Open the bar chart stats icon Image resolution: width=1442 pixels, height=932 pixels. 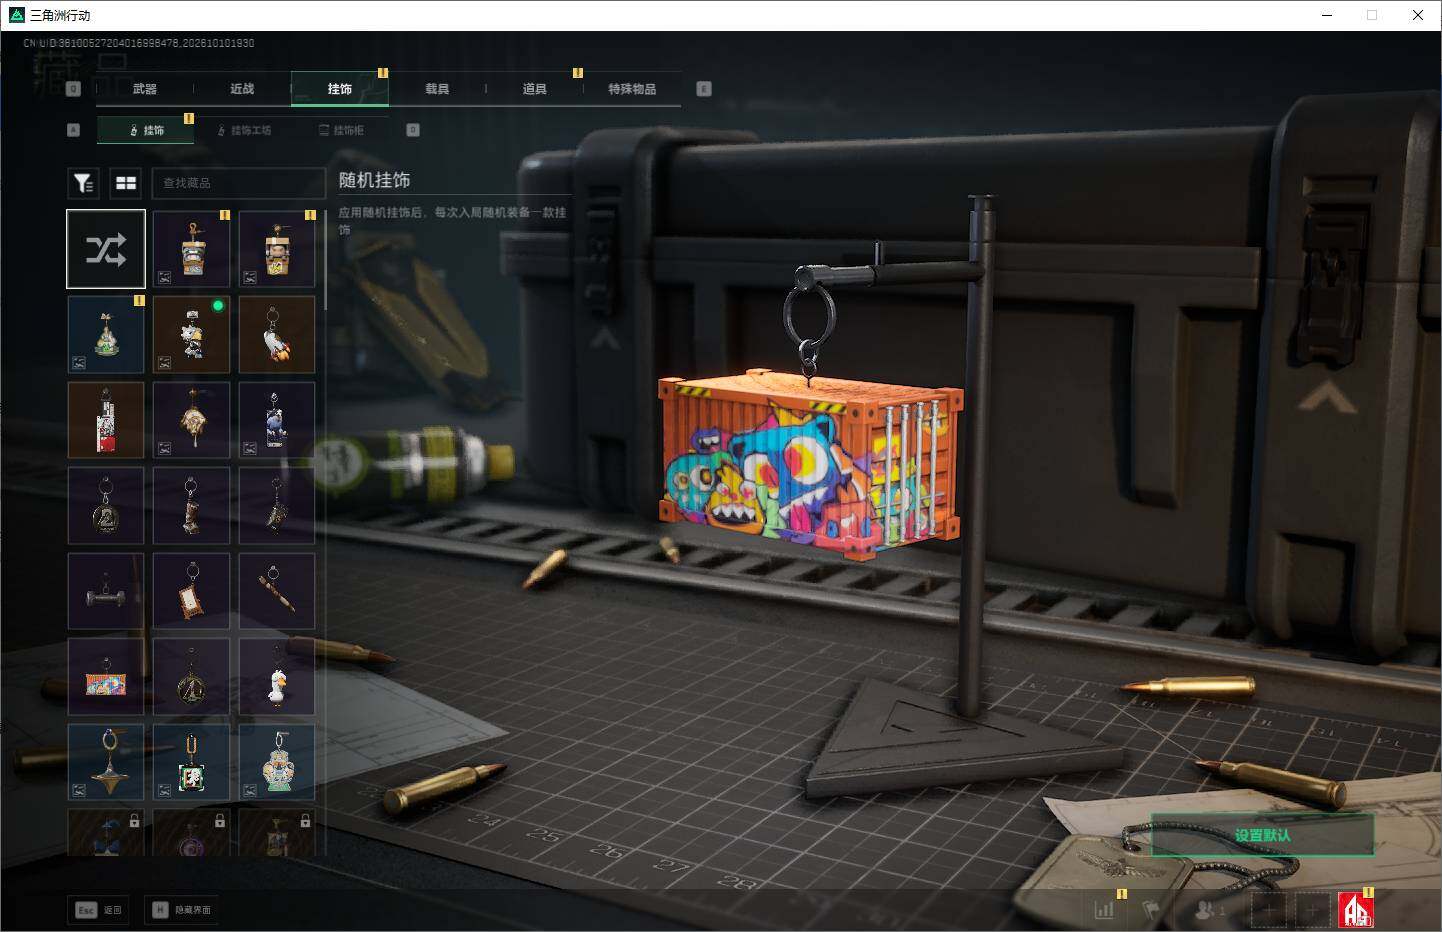1104,910
